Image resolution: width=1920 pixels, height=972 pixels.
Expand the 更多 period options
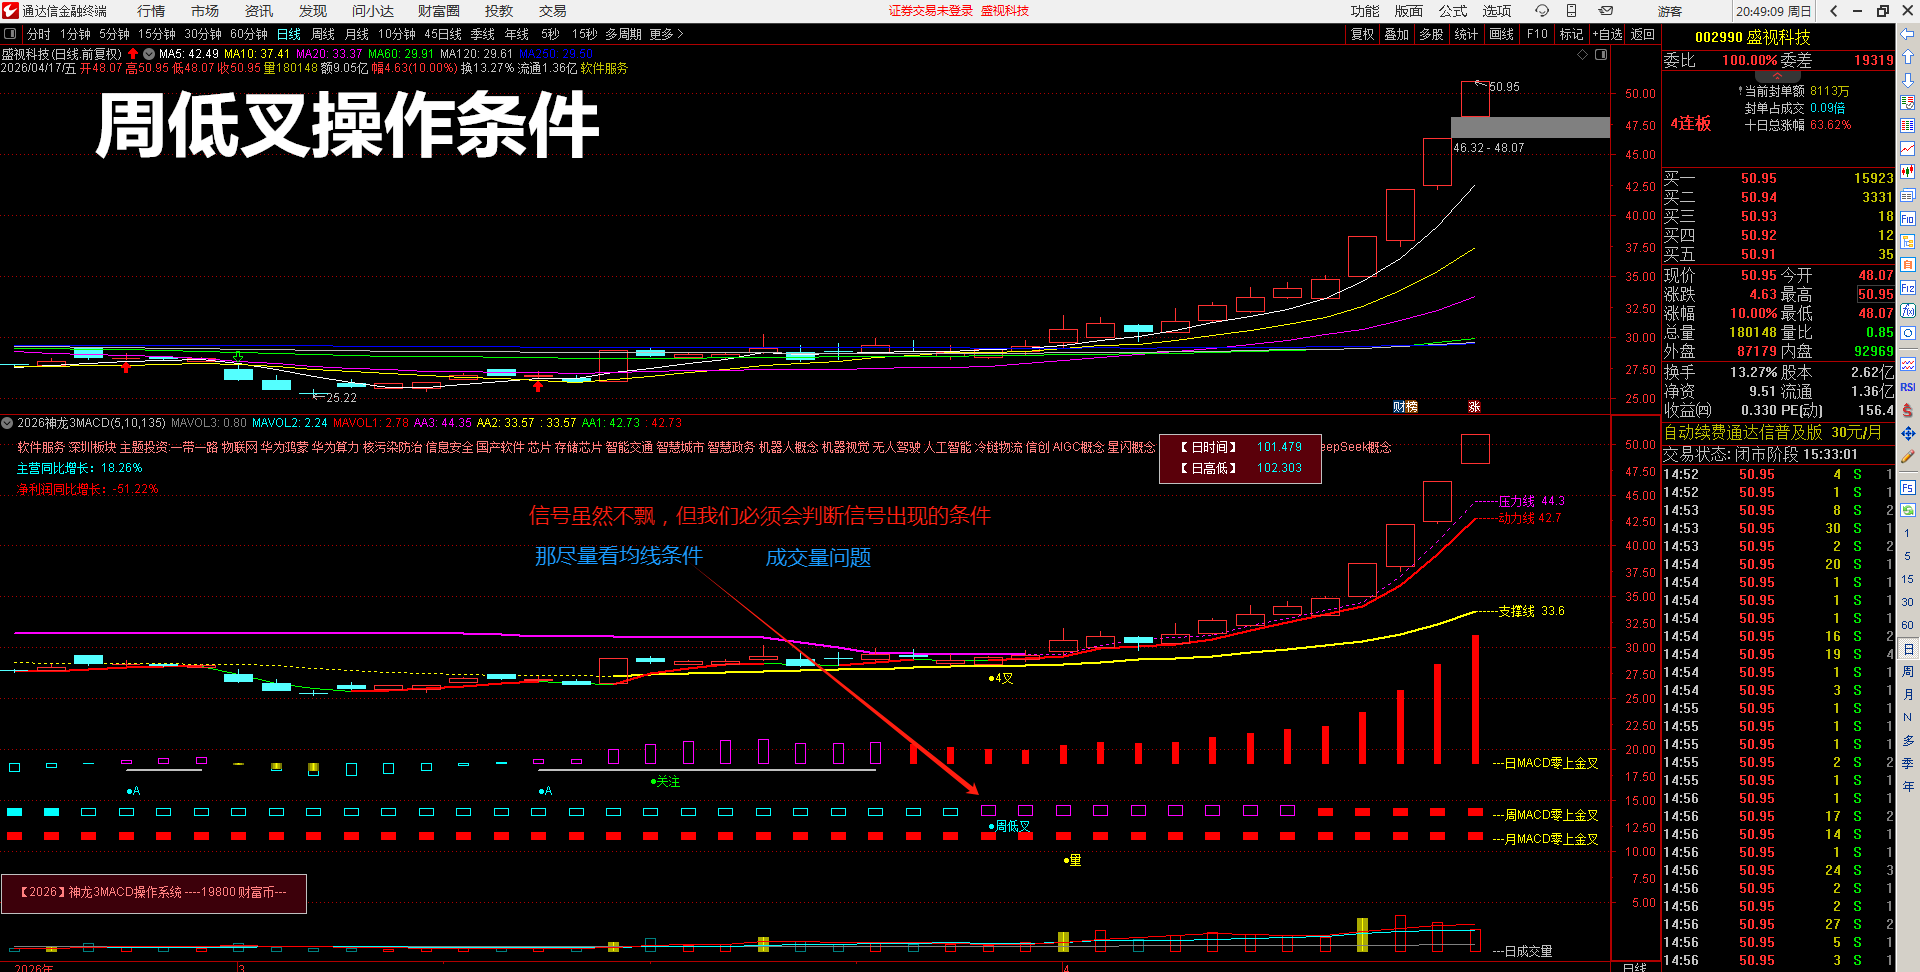click(666, 34)
